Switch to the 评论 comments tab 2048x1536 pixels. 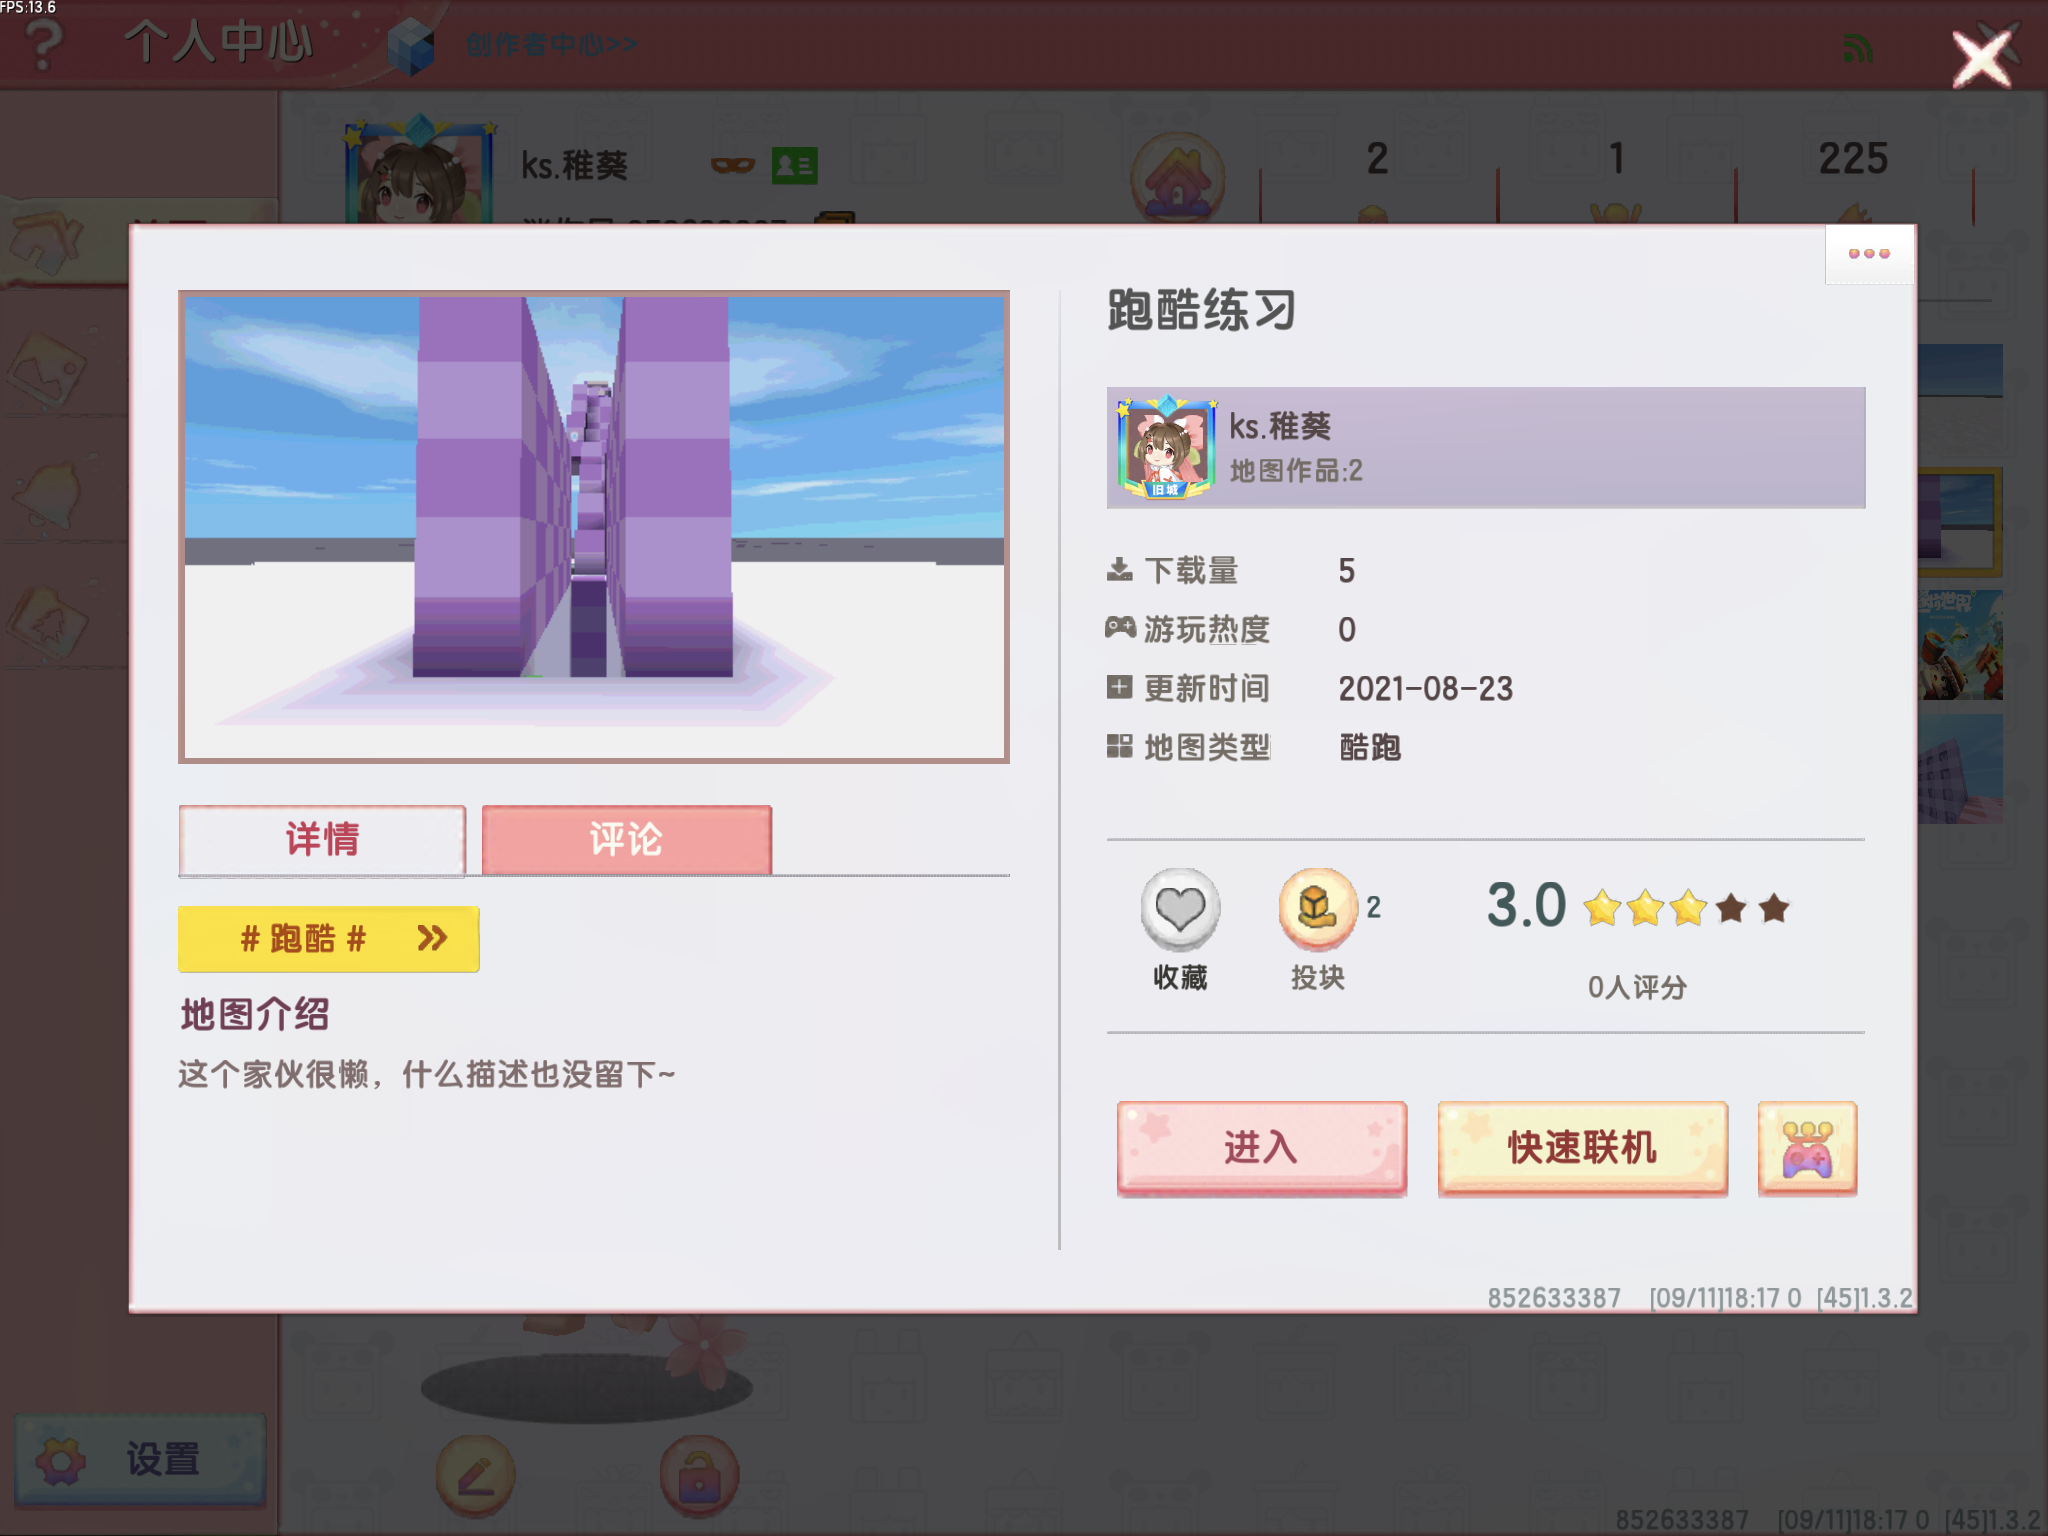(x=626, y=839)
